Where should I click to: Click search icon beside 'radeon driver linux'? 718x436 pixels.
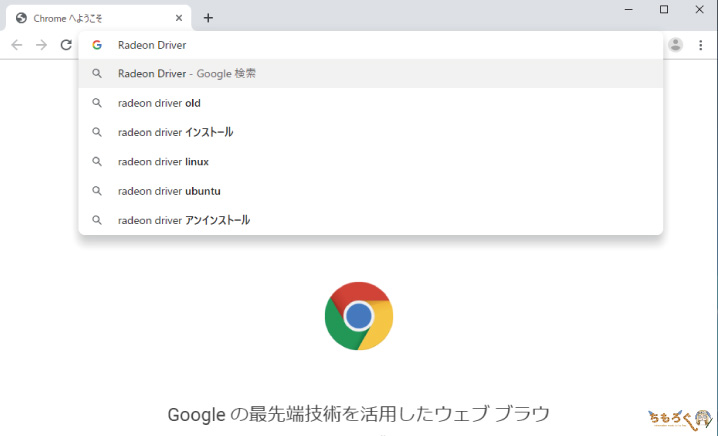97,162
